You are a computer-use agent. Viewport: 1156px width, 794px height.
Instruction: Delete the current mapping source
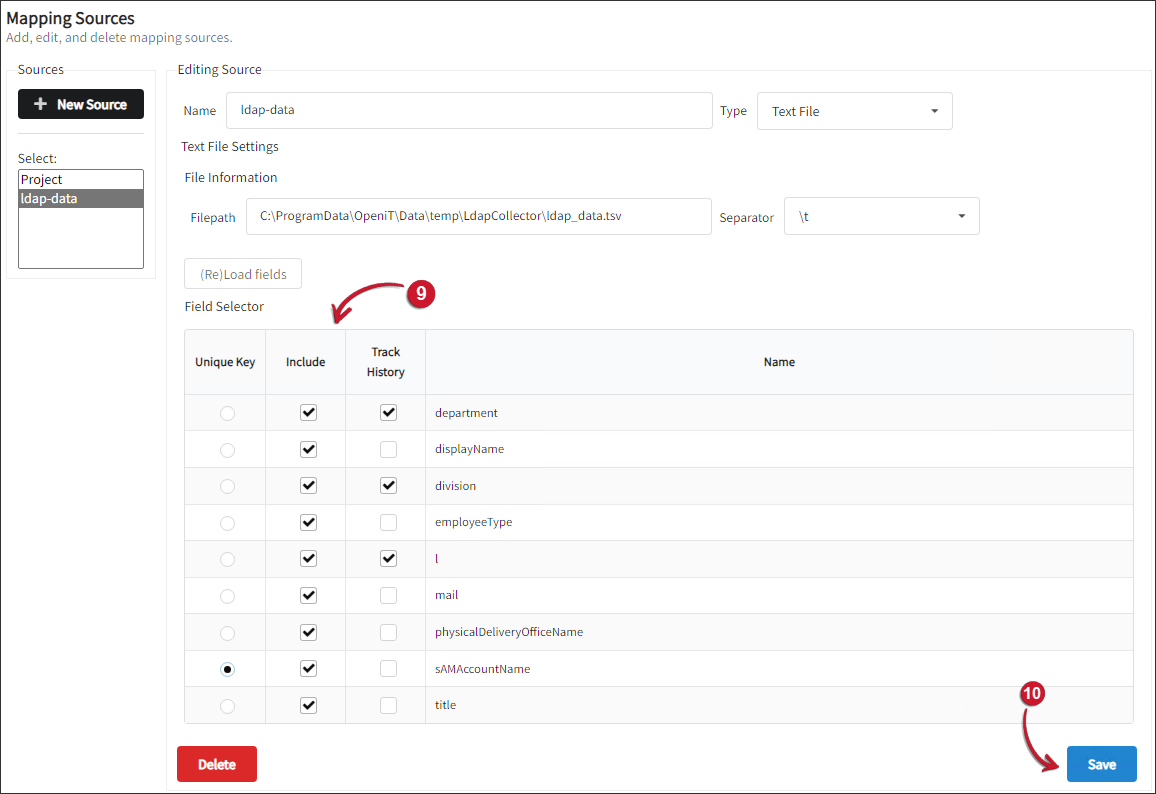[217, 763]
